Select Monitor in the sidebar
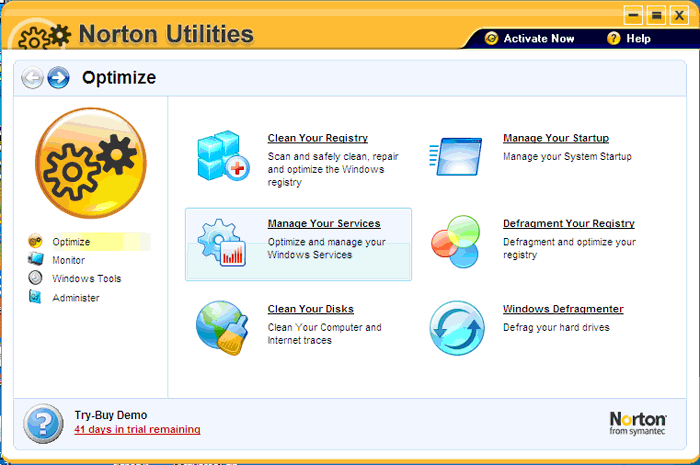The image size is (700, 465). point(68,260)
